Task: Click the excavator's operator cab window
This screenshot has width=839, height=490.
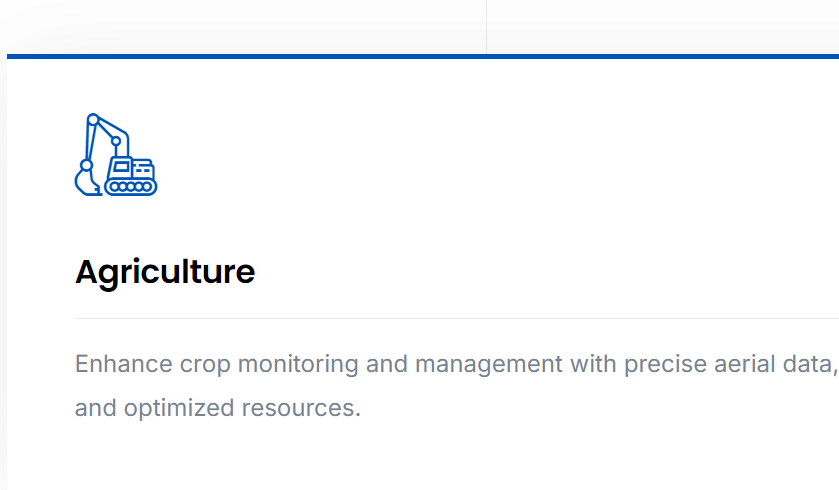Action: (x=121, y=166)
